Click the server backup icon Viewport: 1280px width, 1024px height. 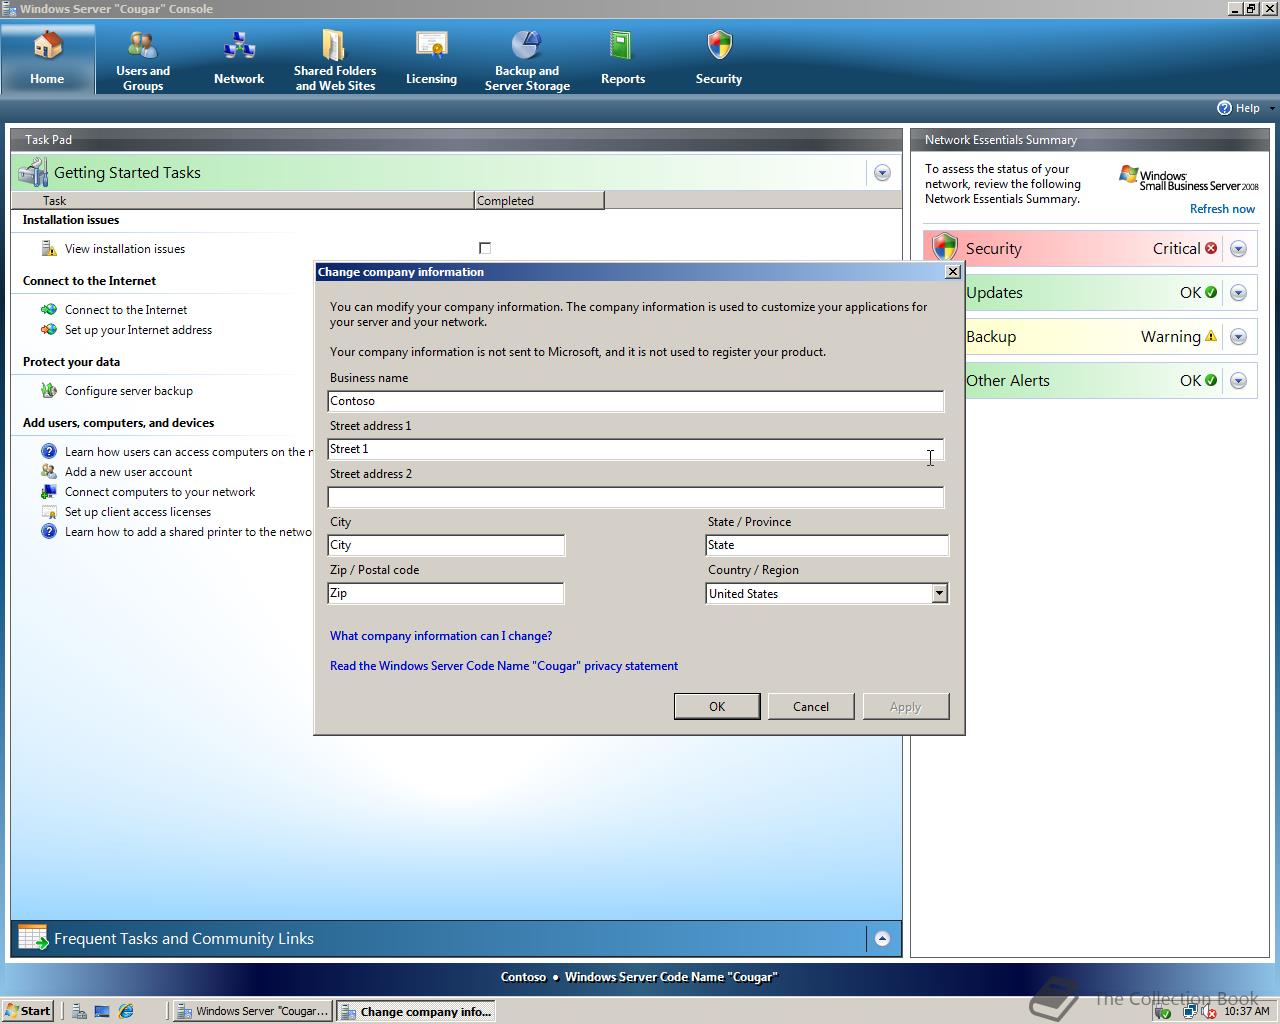click(x=49, y=391)
